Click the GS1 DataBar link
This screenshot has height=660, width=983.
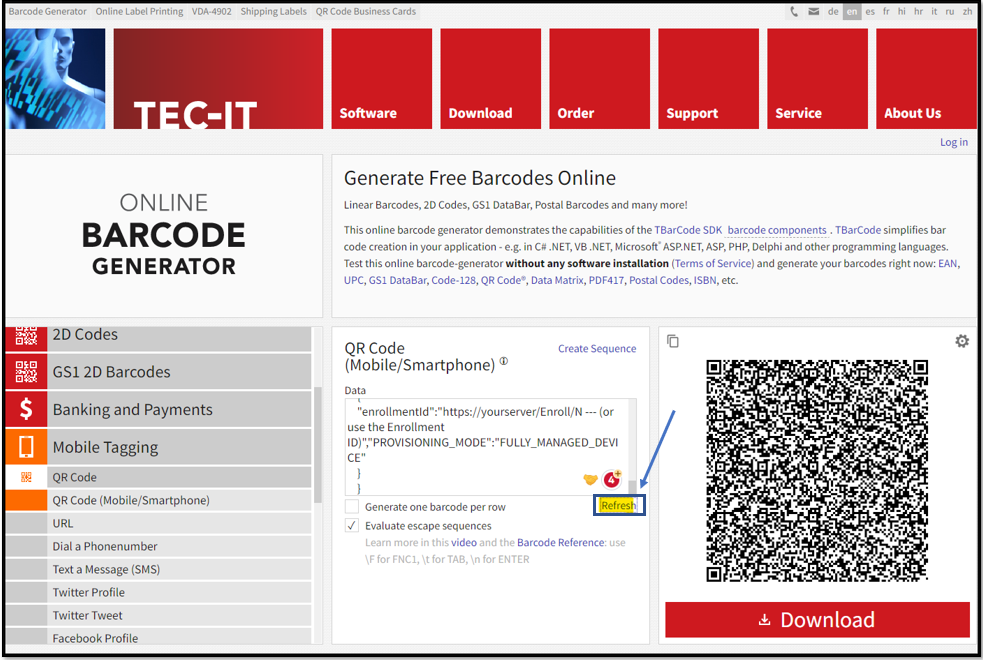(397, 280)
